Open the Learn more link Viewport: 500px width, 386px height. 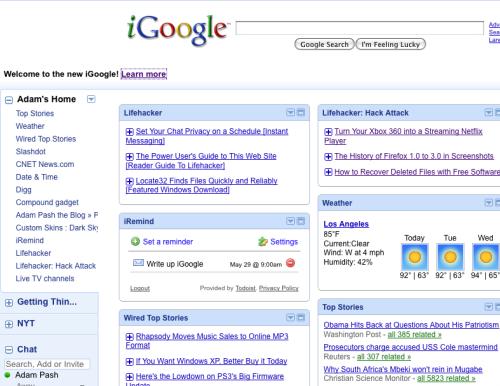pos(144,74)
